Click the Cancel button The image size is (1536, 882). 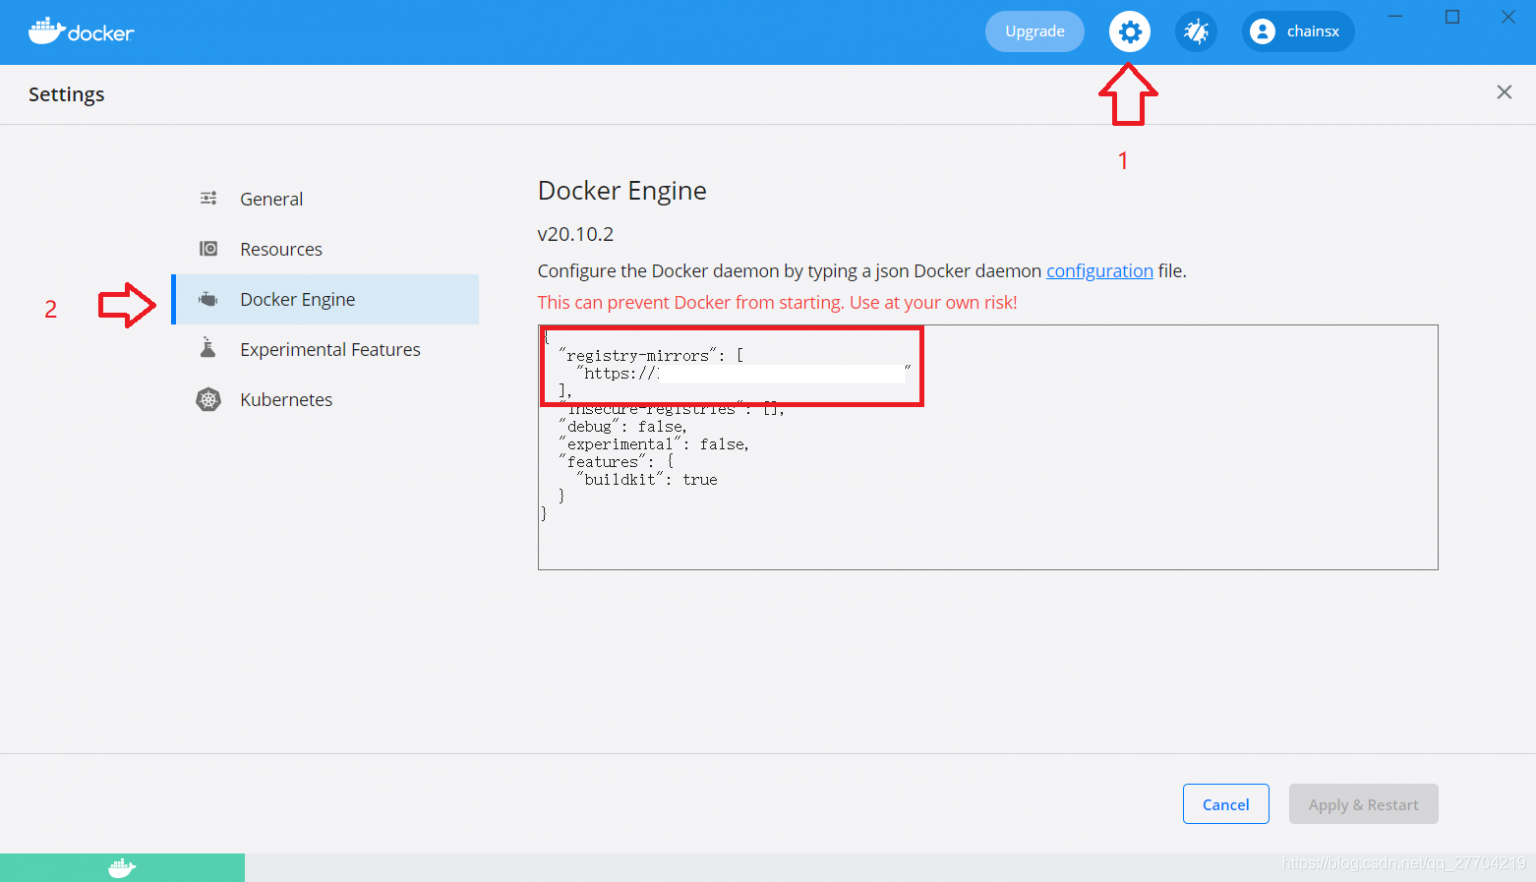[1226, 804]
